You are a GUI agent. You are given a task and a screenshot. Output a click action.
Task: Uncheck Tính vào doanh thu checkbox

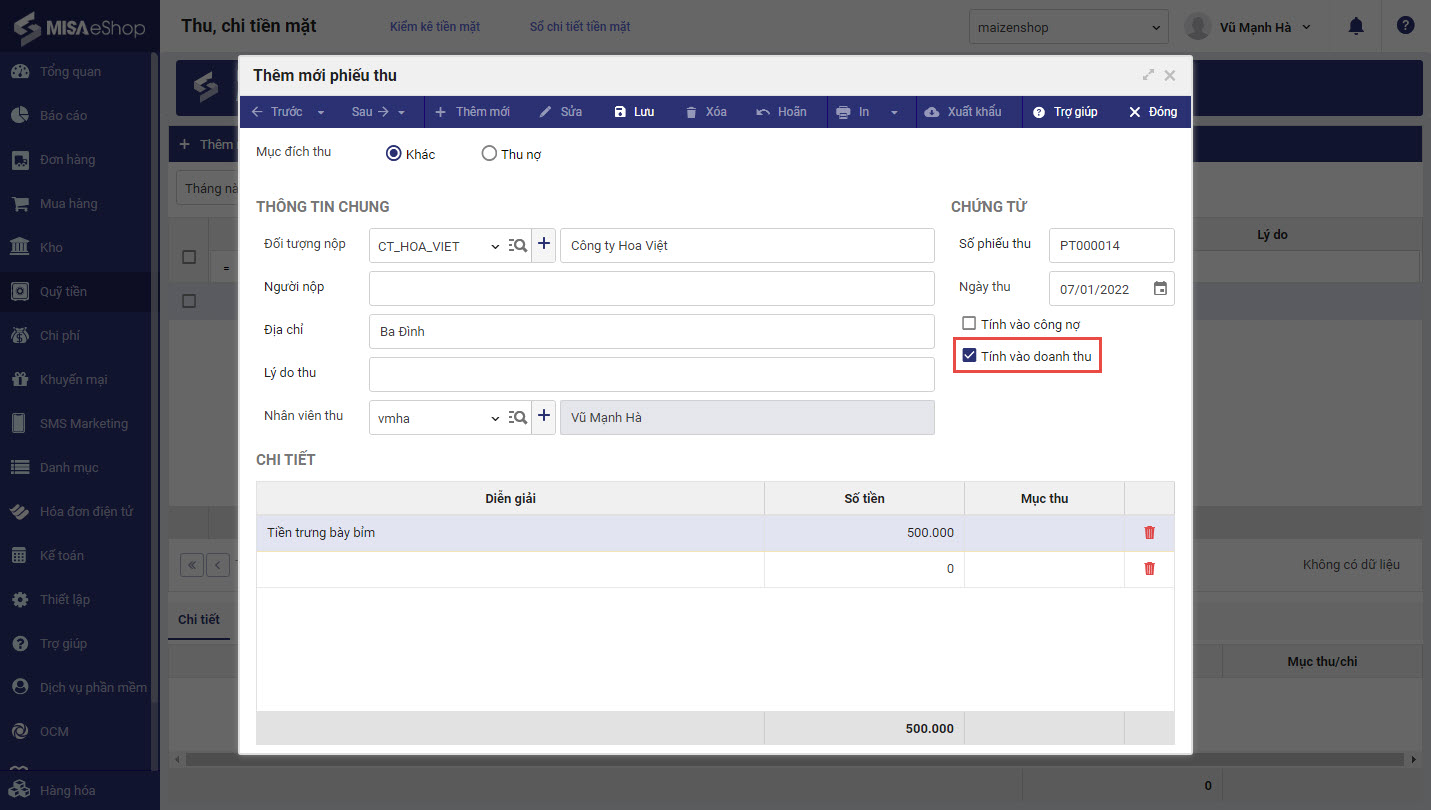(968, 356)
